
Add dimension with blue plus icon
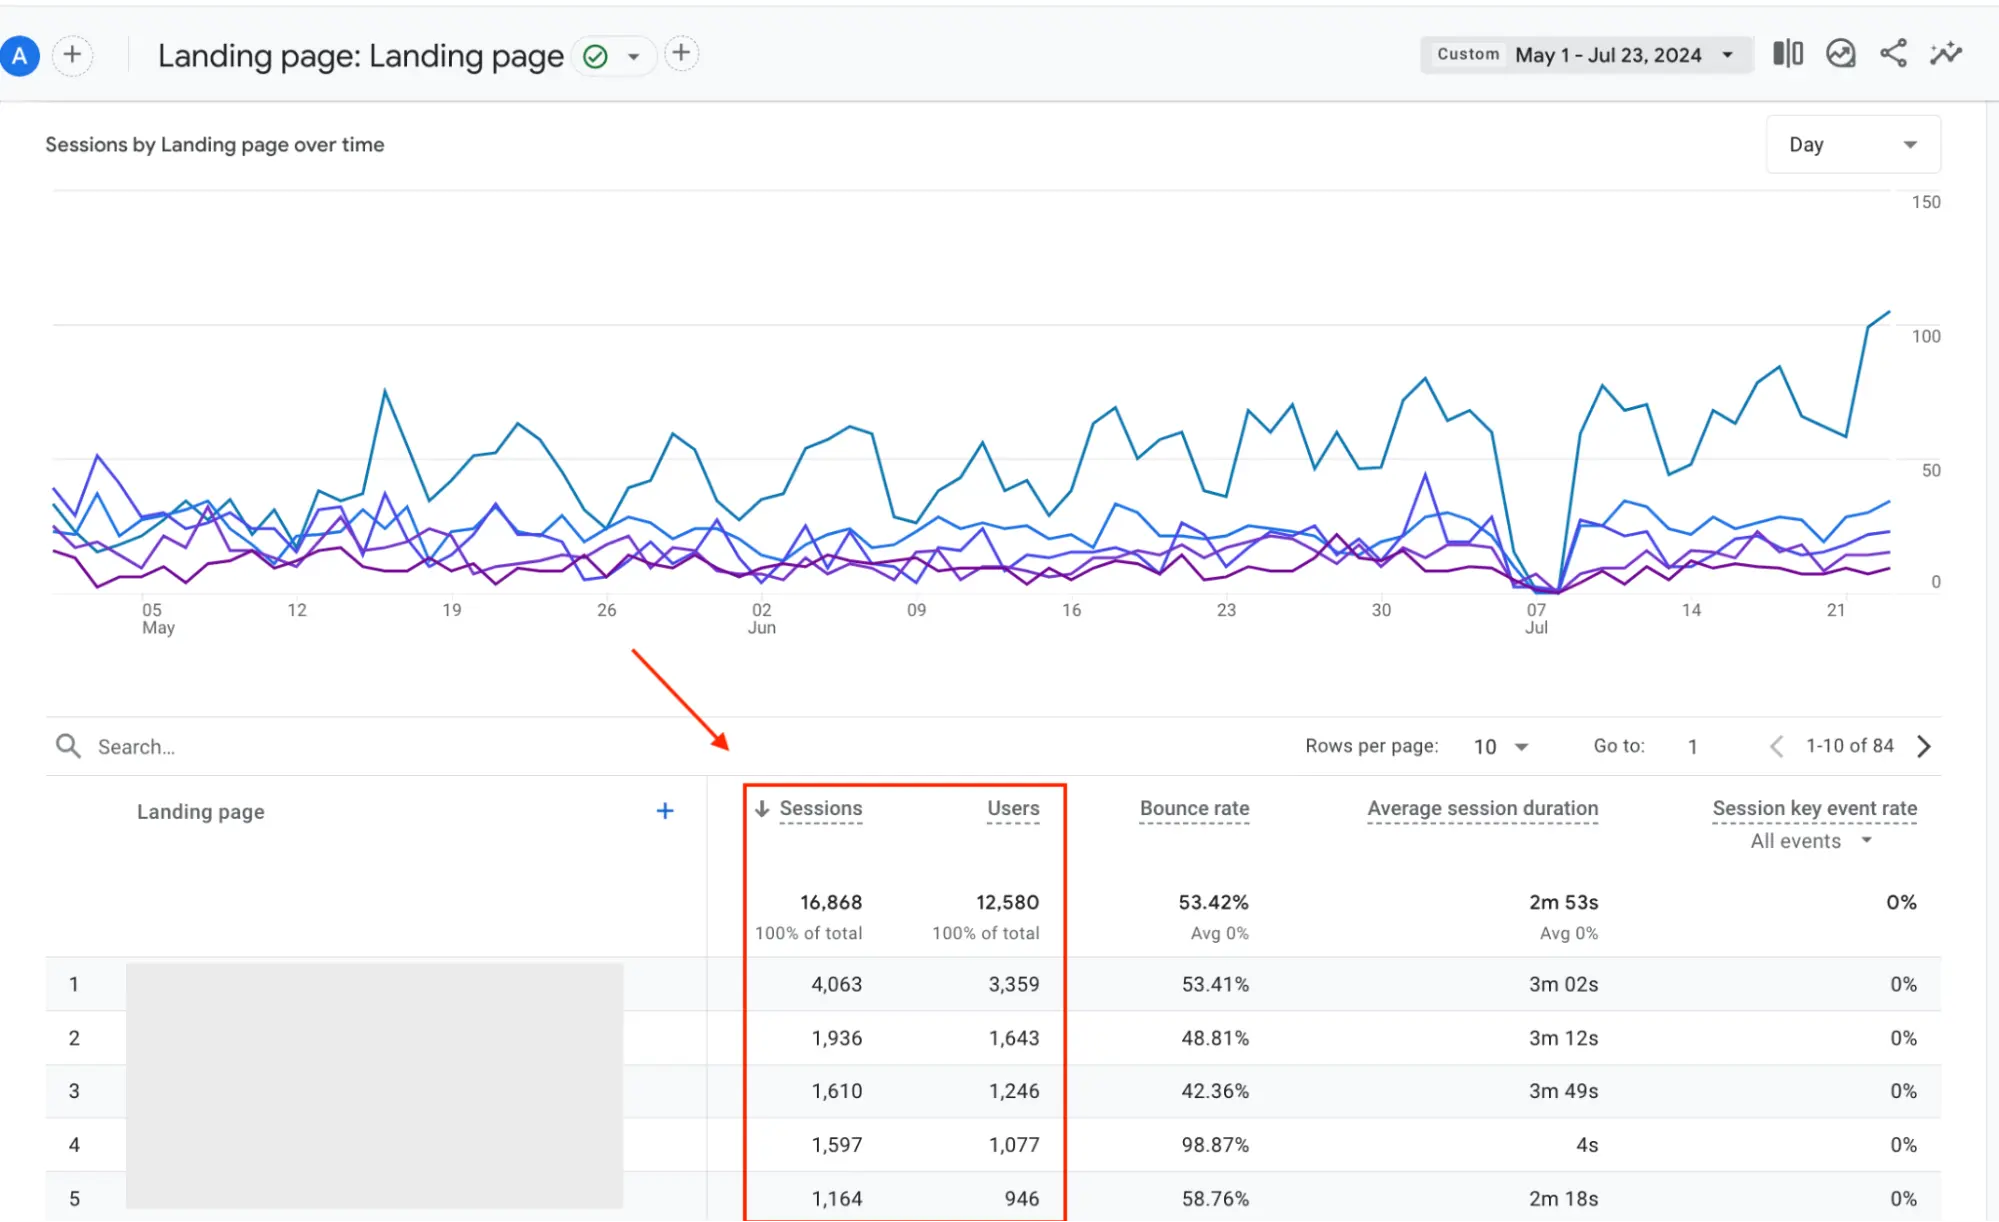tap(665, 811)
